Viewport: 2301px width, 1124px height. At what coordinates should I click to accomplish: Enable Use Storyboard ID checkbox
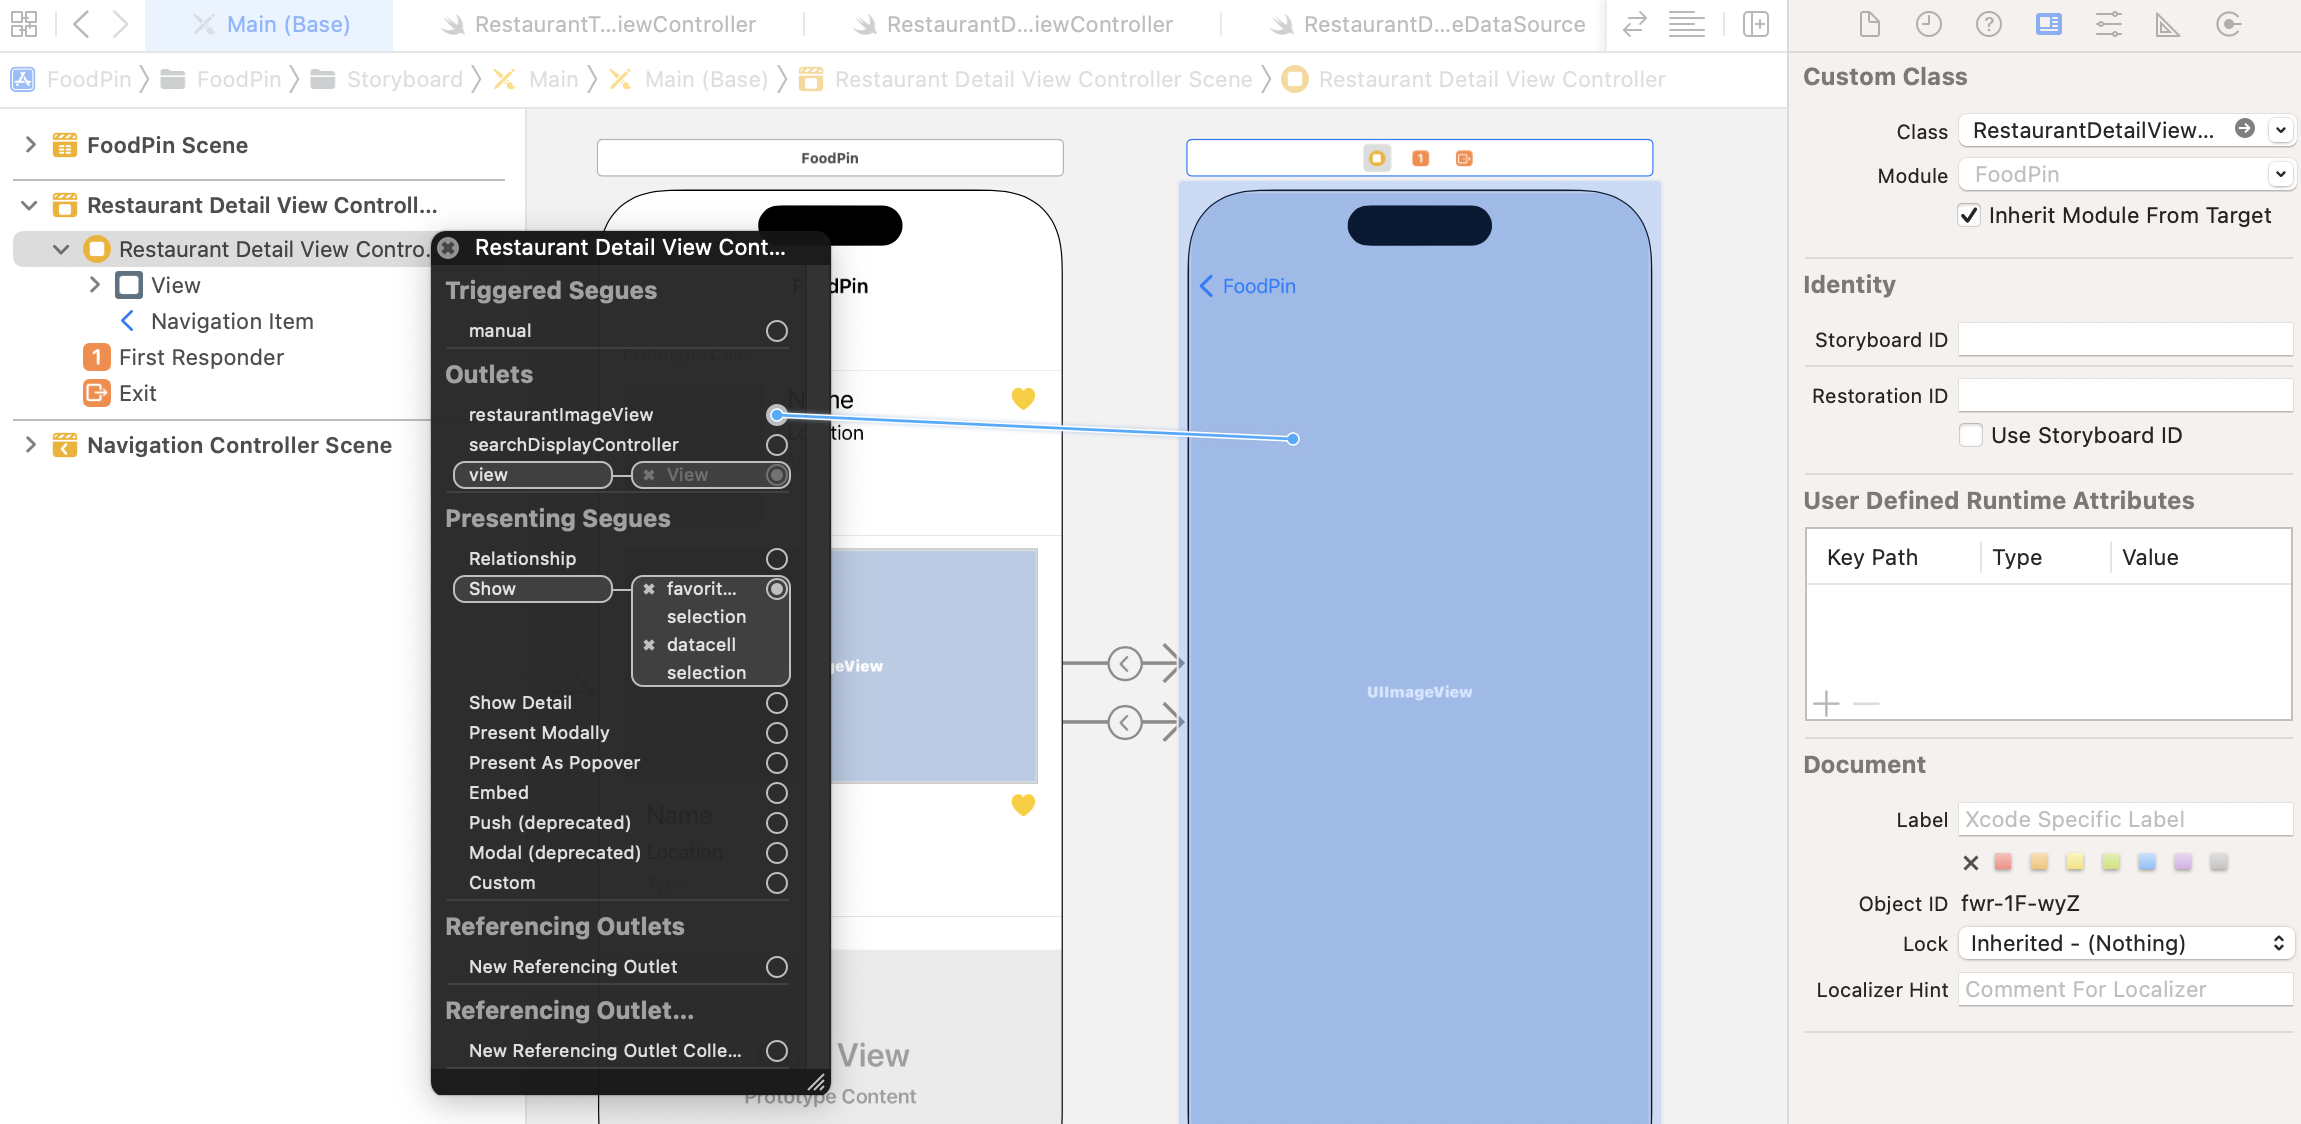(1971, 435)
